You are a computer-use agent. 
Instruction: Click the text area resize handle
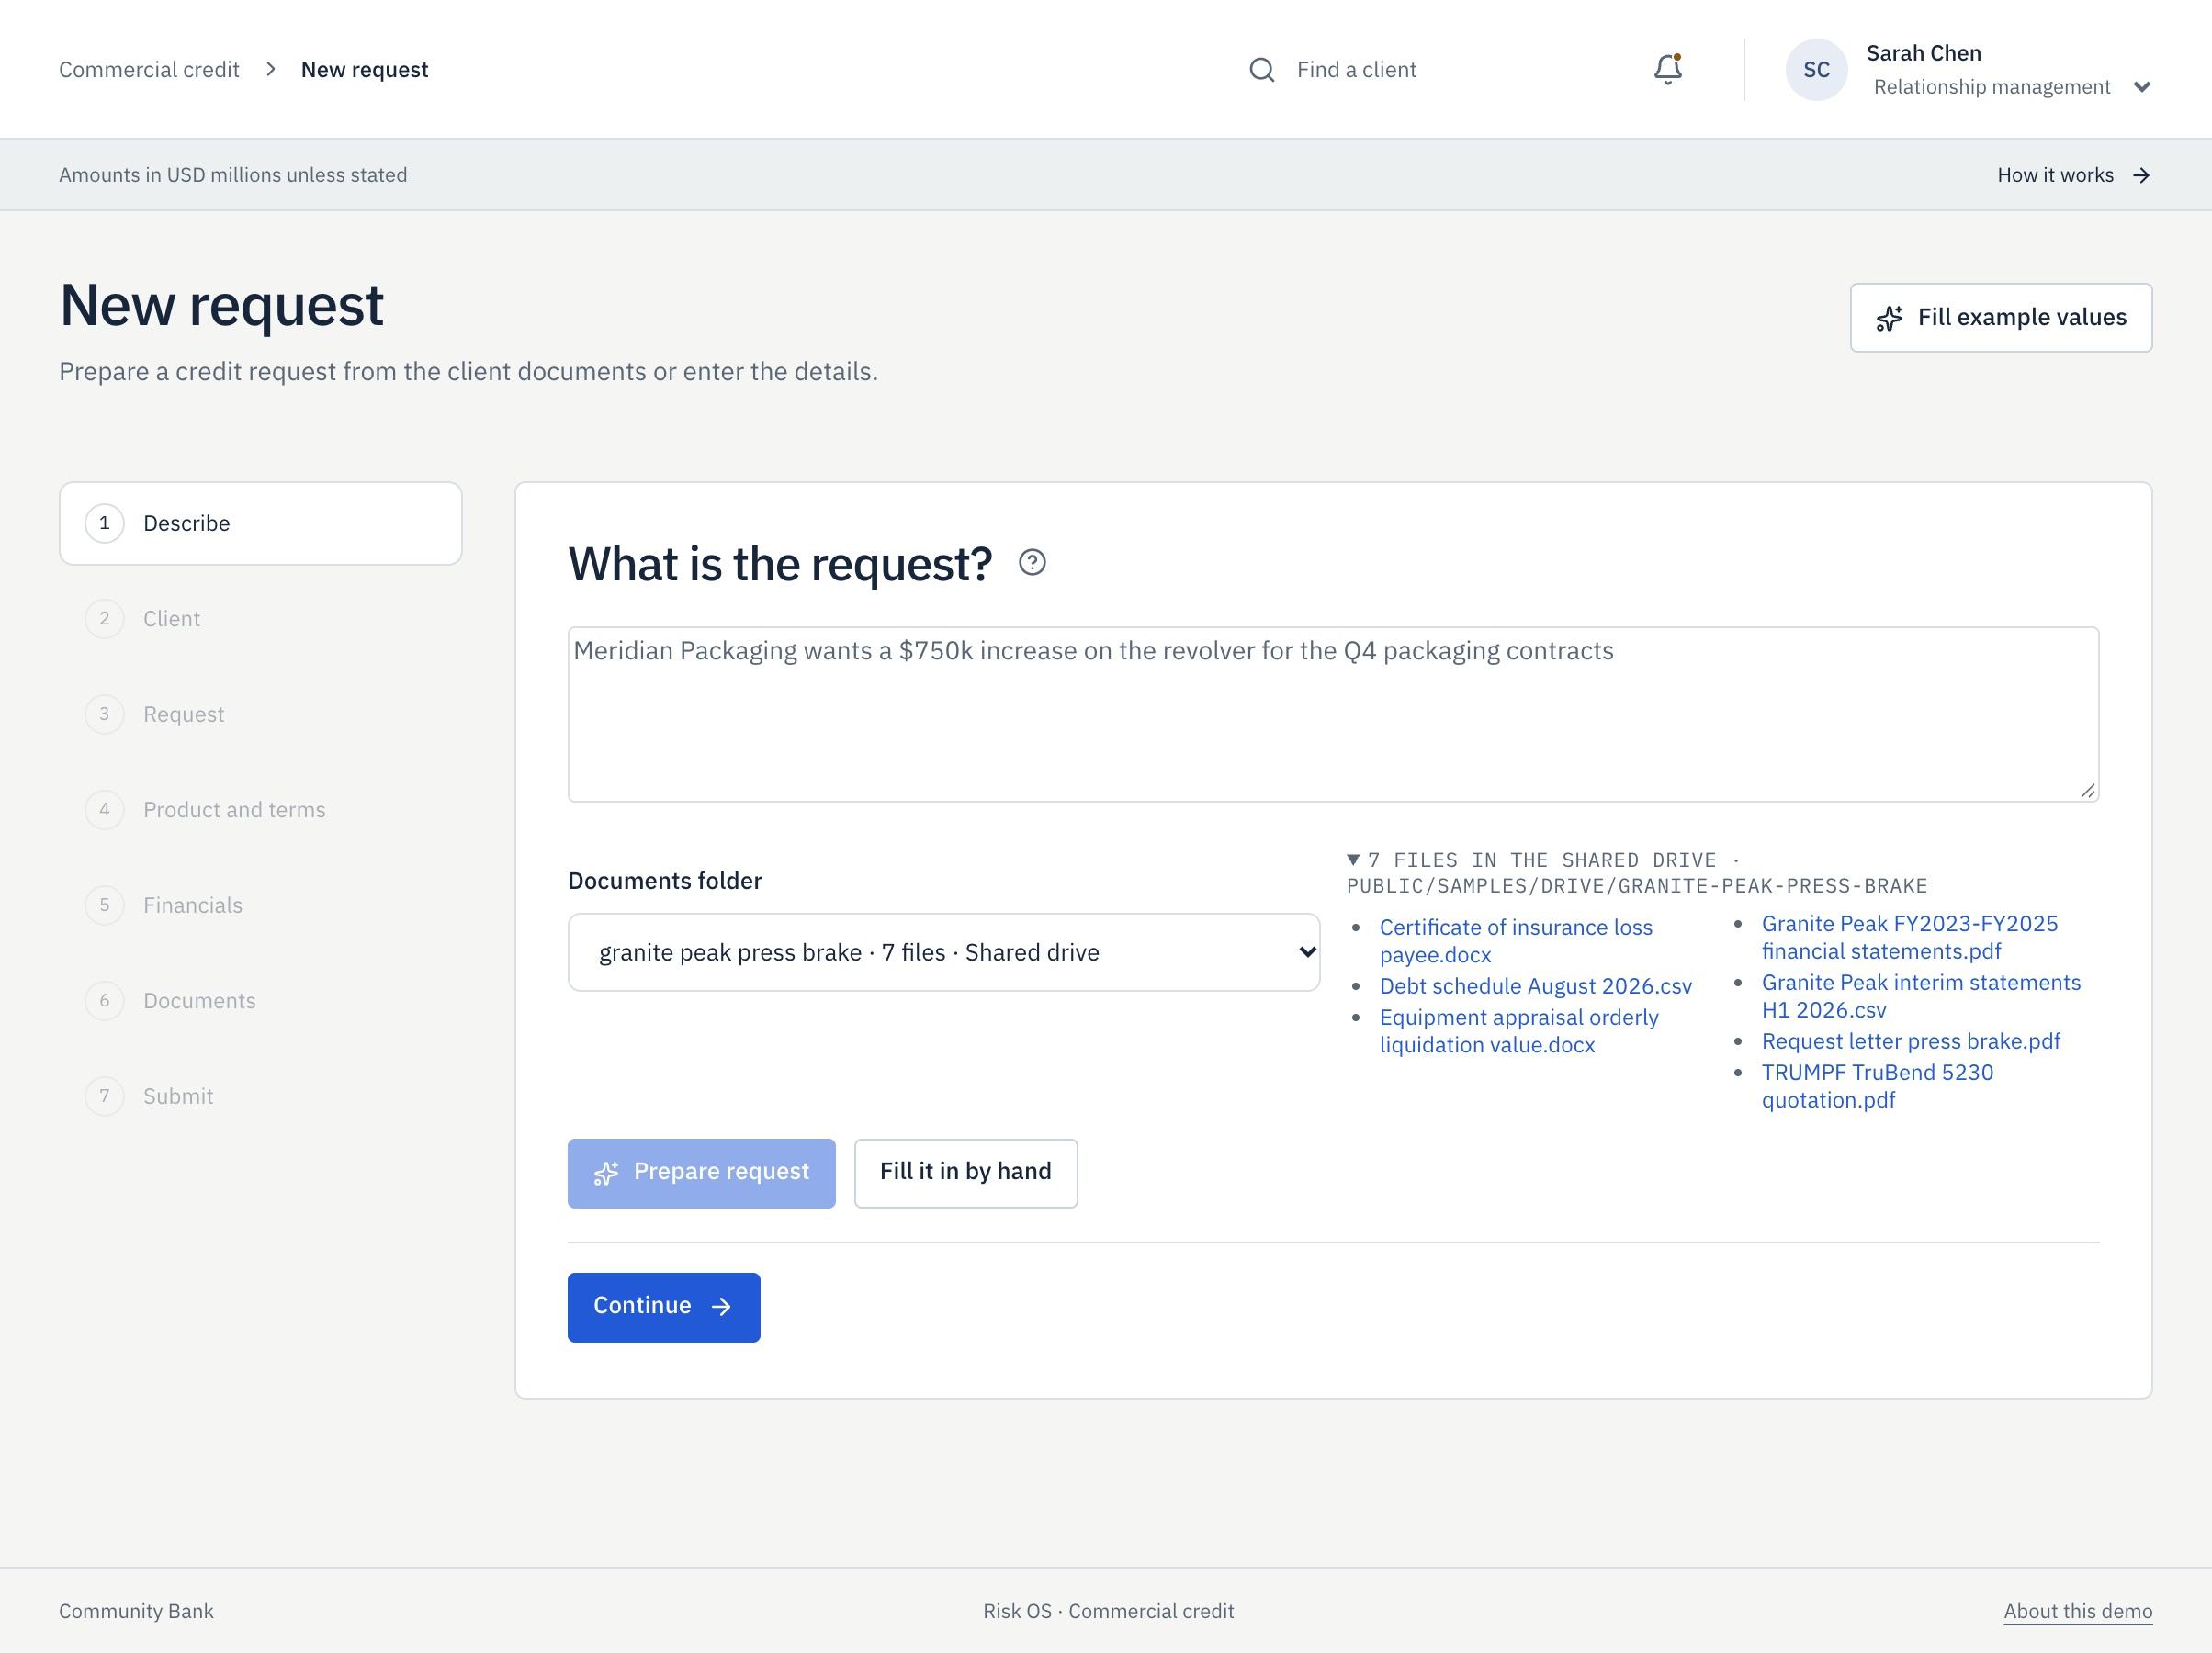click(x=2088, y=791)
